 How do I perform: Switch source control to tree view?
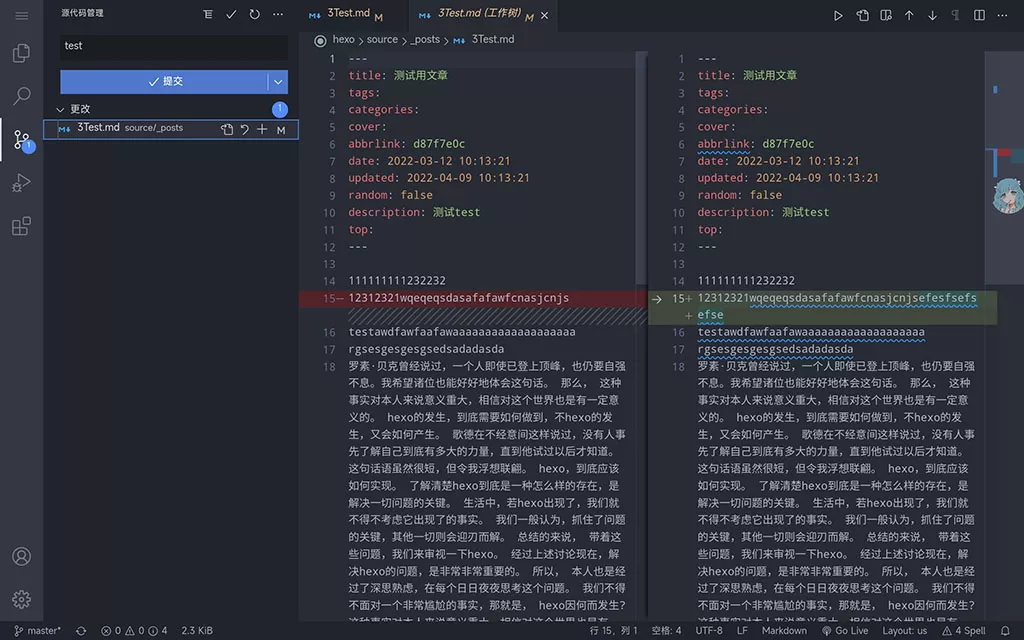208,14
